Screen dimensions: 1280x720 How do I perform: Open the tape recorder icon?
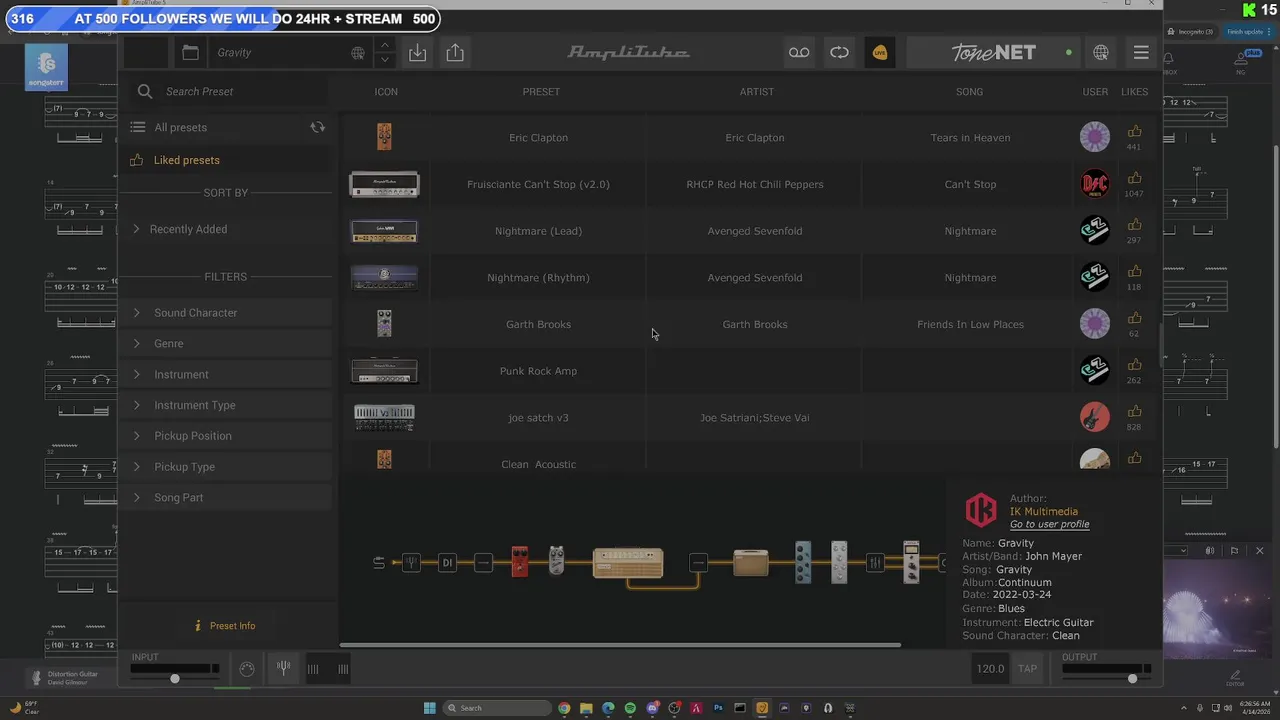click(799, 53)
